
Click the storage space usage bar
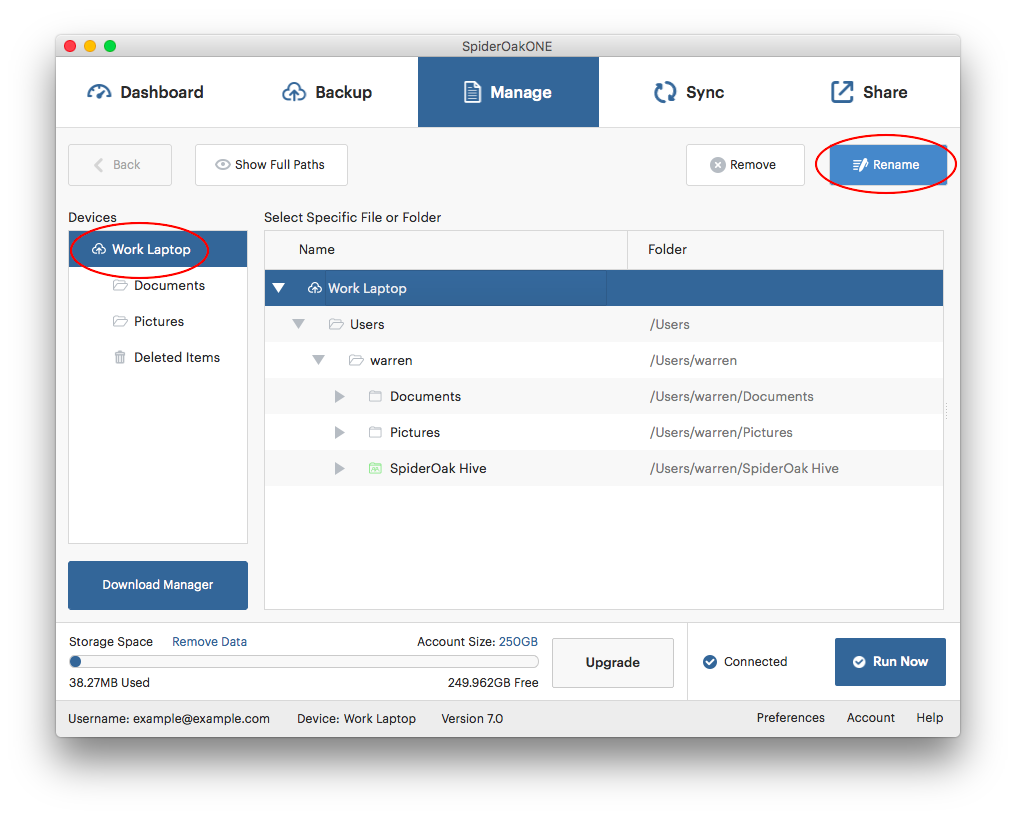304,662
